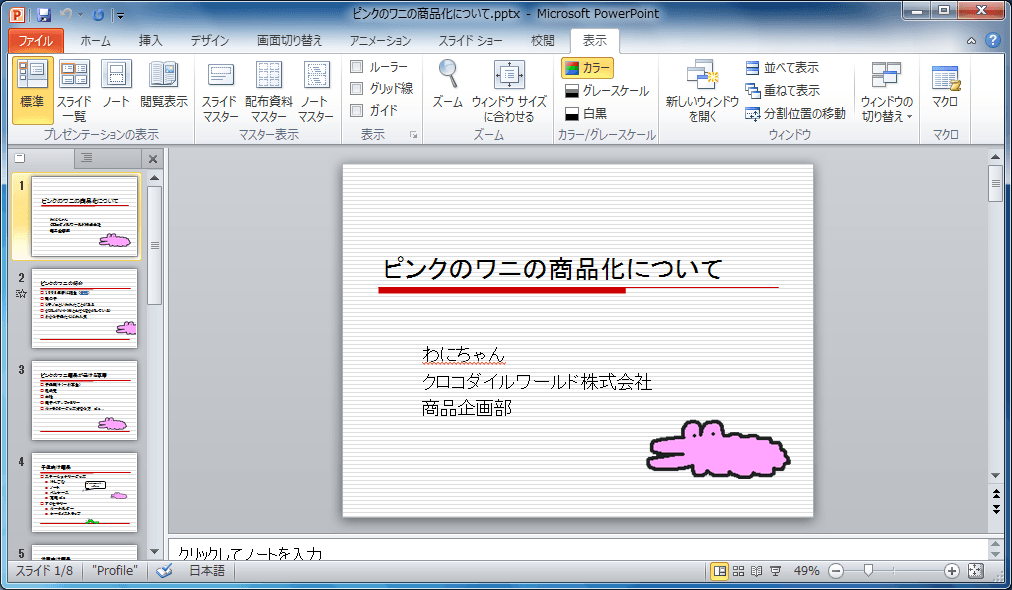Open スライド一覧 slide sorter view

pos(74,91)
